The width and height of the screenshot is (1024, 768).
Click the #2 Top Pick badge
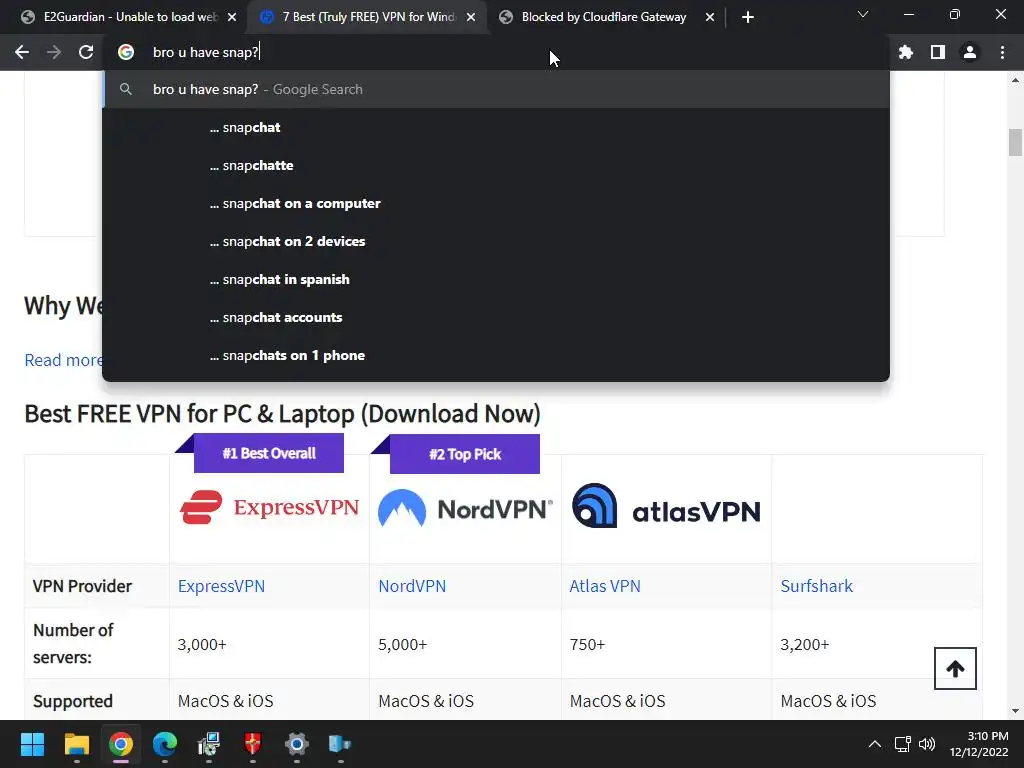(464, 454)
